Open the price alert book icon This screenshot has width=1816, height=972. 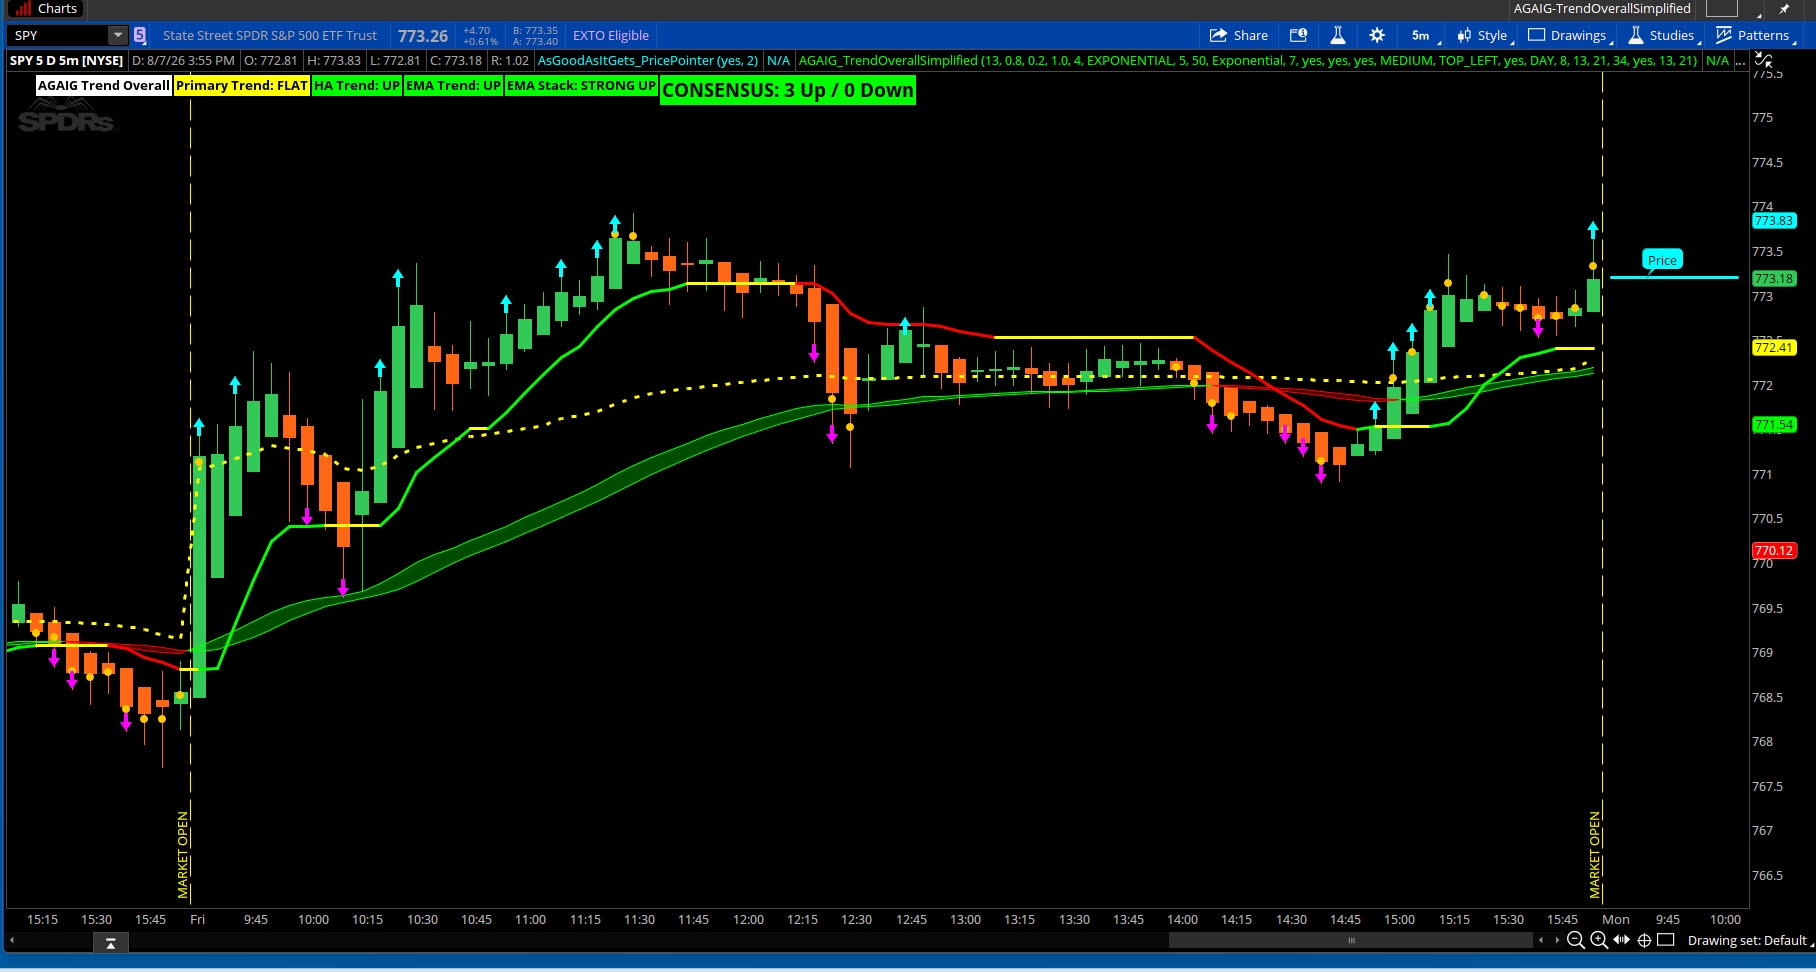click(1299, 35)
